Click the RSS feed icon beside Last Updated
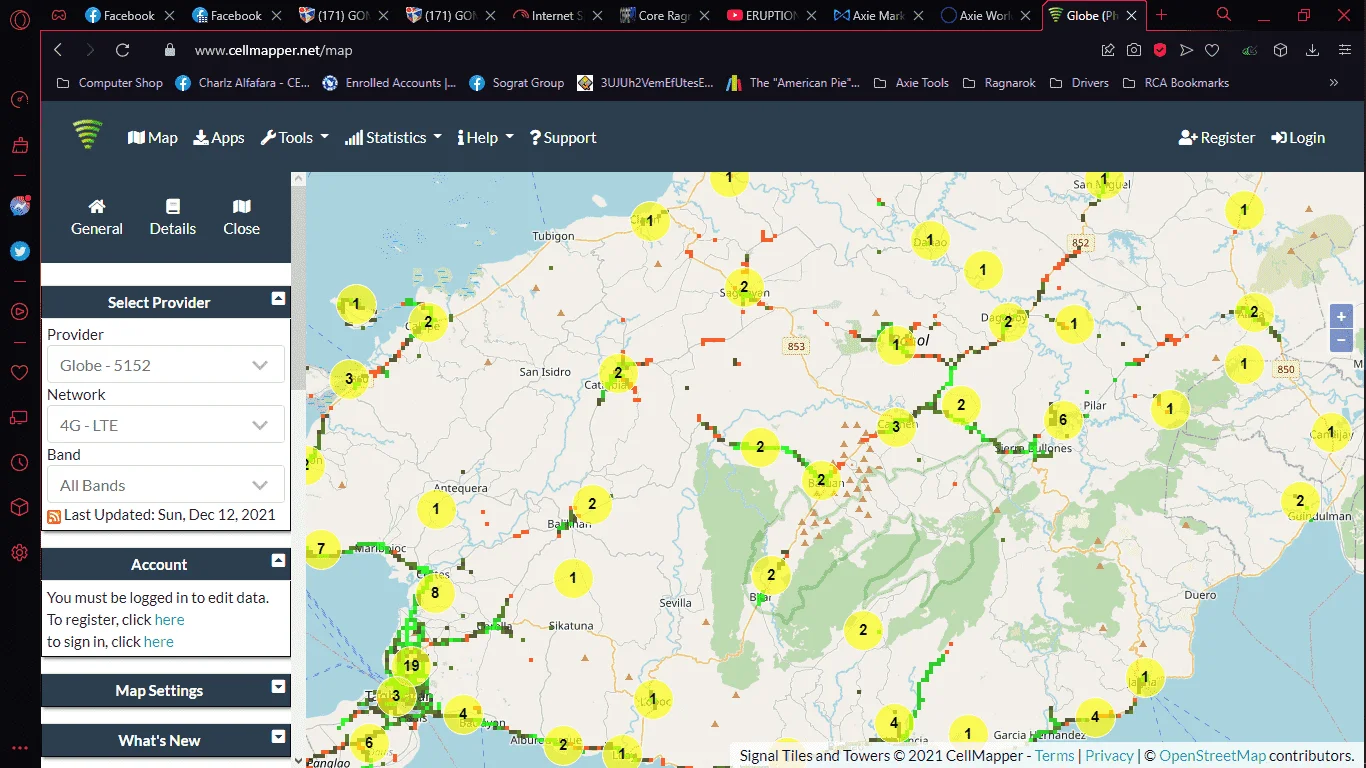The width and height of the screenshot is (1366, 768). [54, 516]
